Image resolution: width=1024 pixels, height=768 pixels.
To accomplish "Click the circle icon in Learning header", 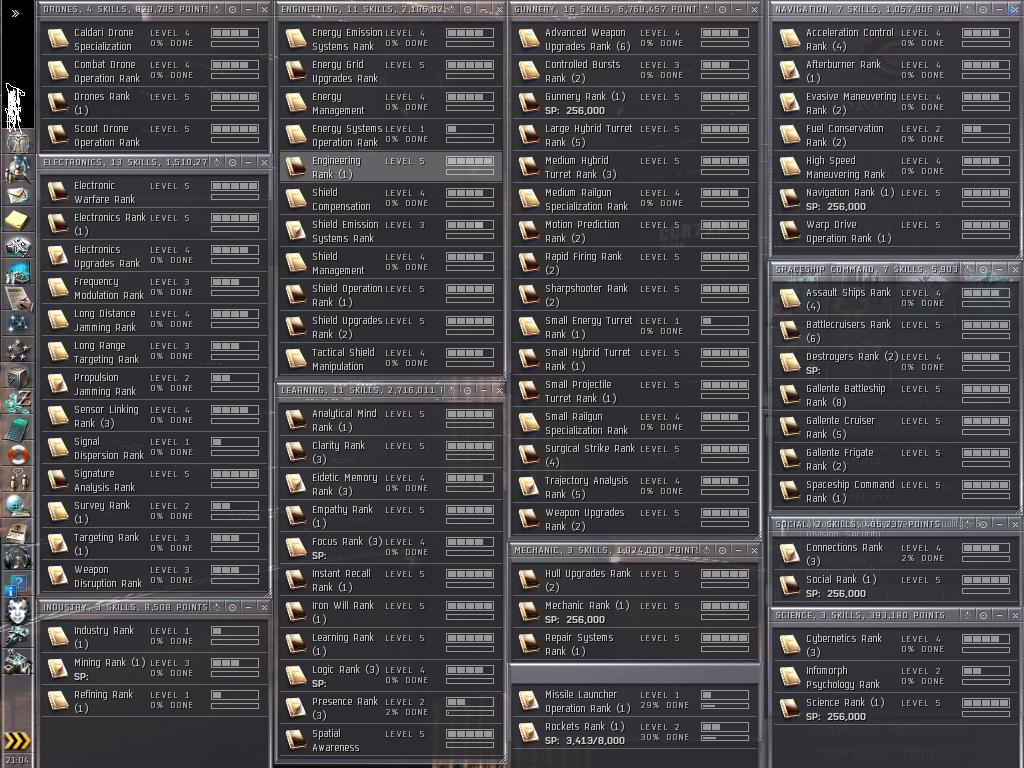I will click(468, 390).
